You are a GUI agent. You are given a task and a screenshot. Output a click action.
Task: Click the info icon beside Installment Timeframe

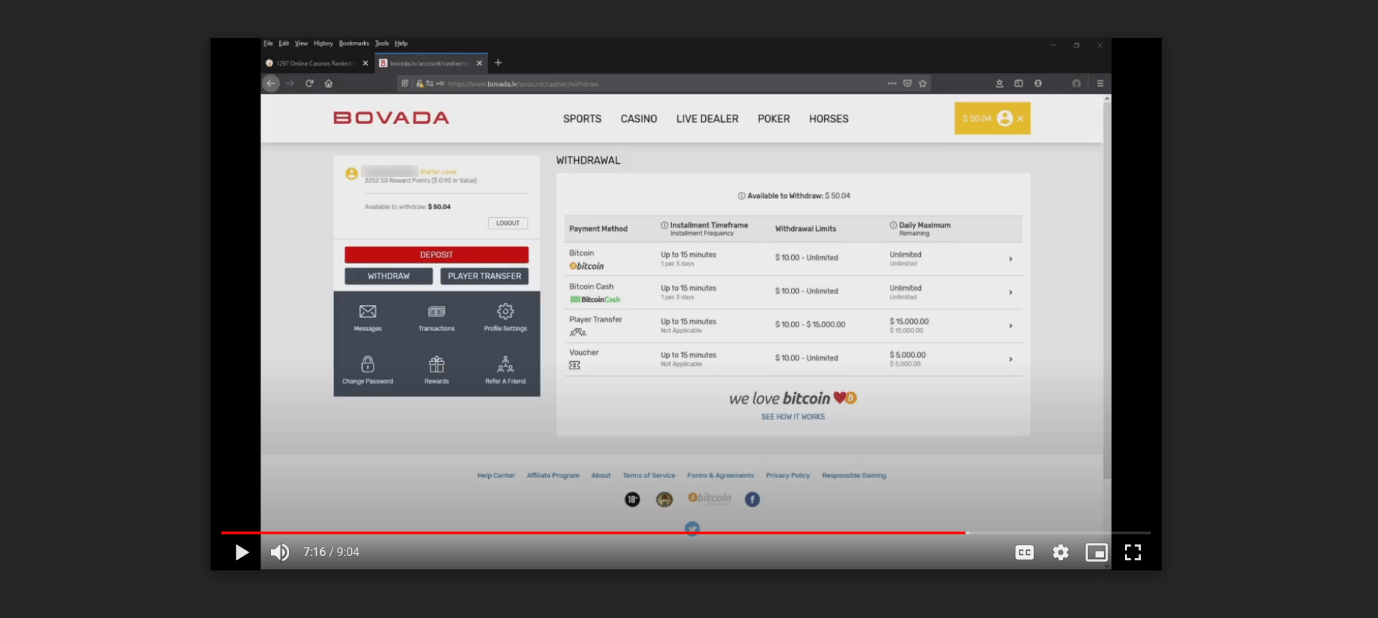tap(665, 226)
